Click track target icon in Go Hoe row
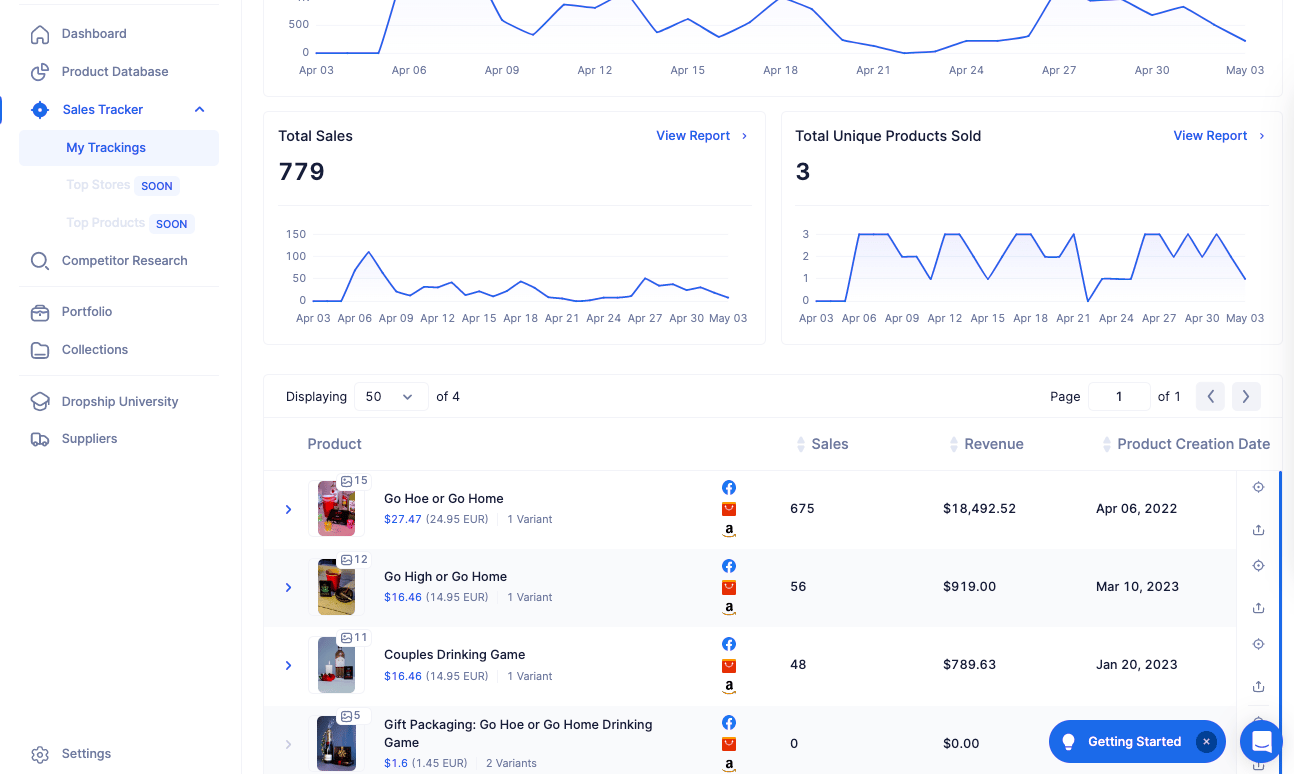 (1259, 487)
